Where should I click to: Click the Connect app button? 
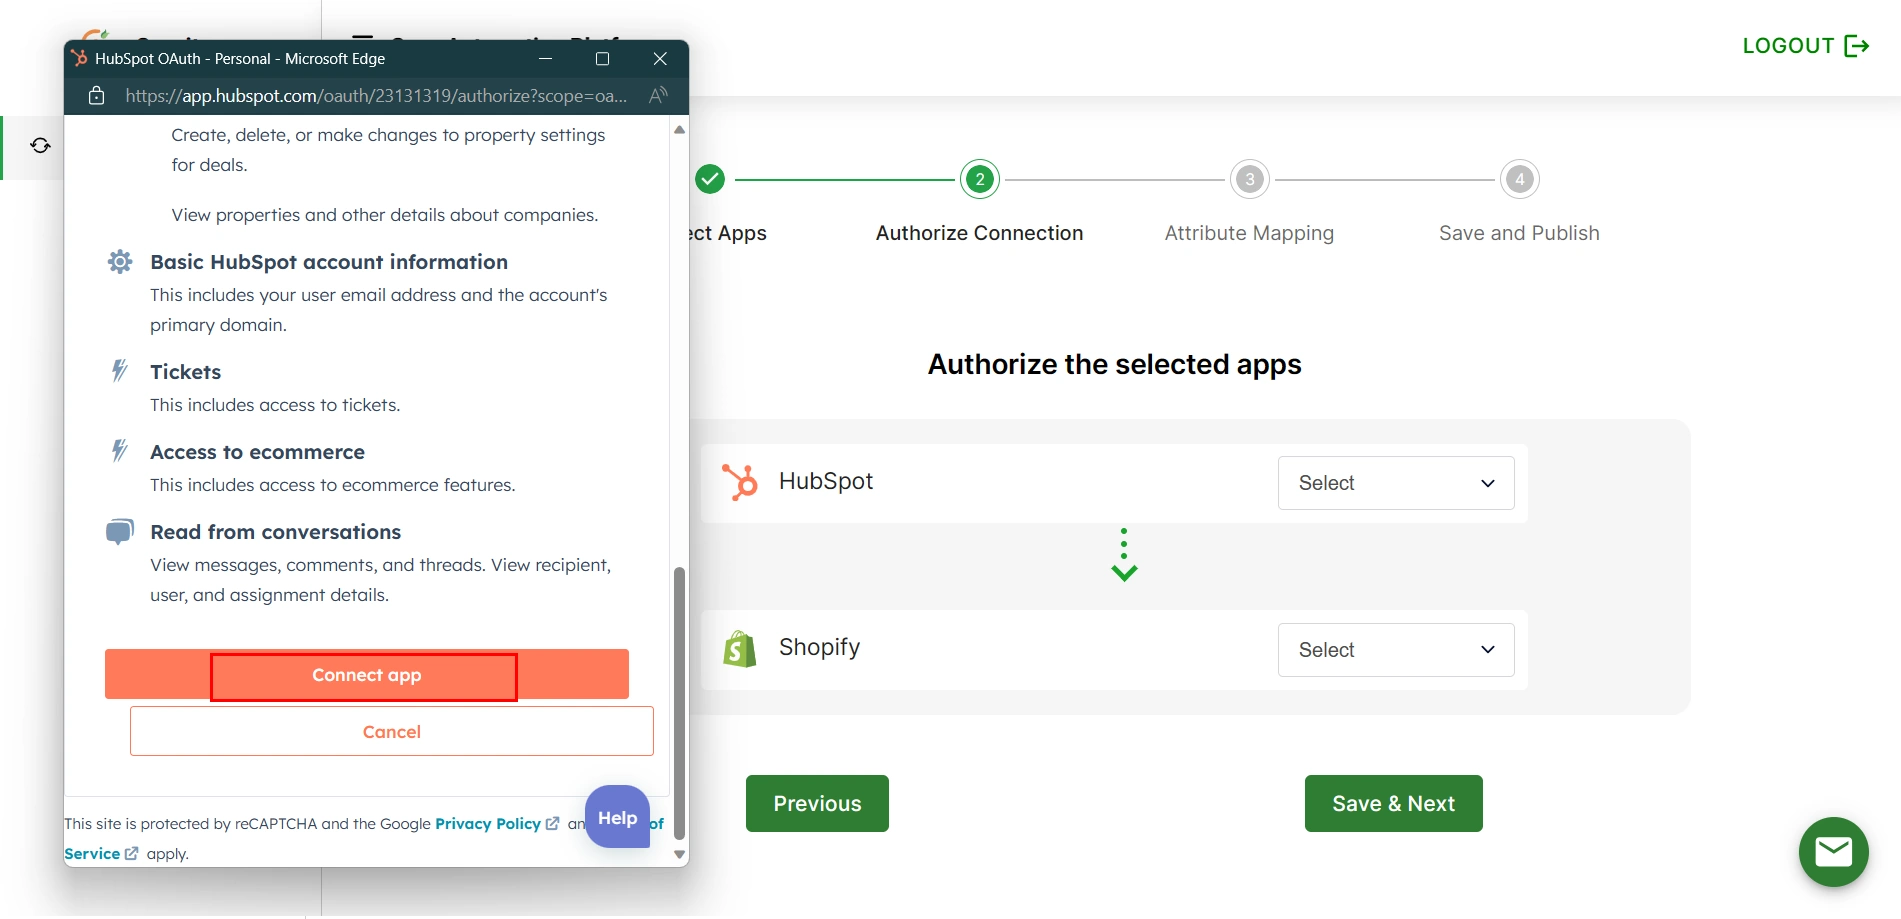364,674
